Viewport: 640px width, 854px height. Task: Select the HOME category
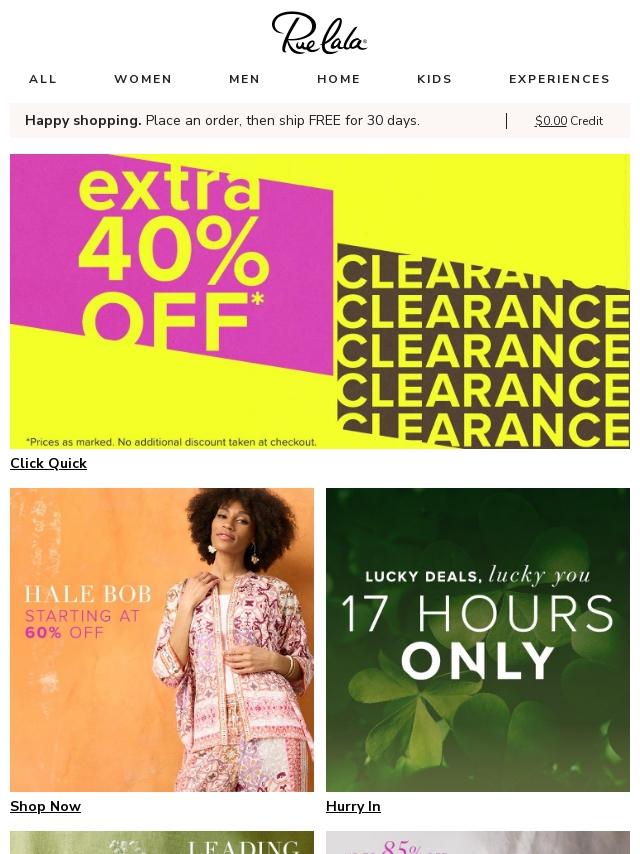(339, 79)
